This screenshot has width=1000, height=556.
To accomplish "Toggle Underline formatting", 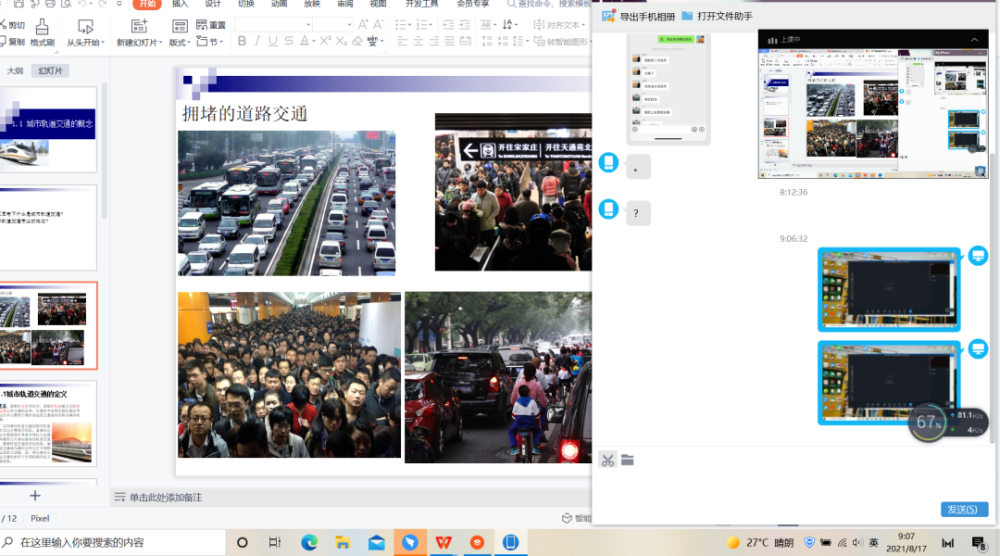I will coord(273,41).
